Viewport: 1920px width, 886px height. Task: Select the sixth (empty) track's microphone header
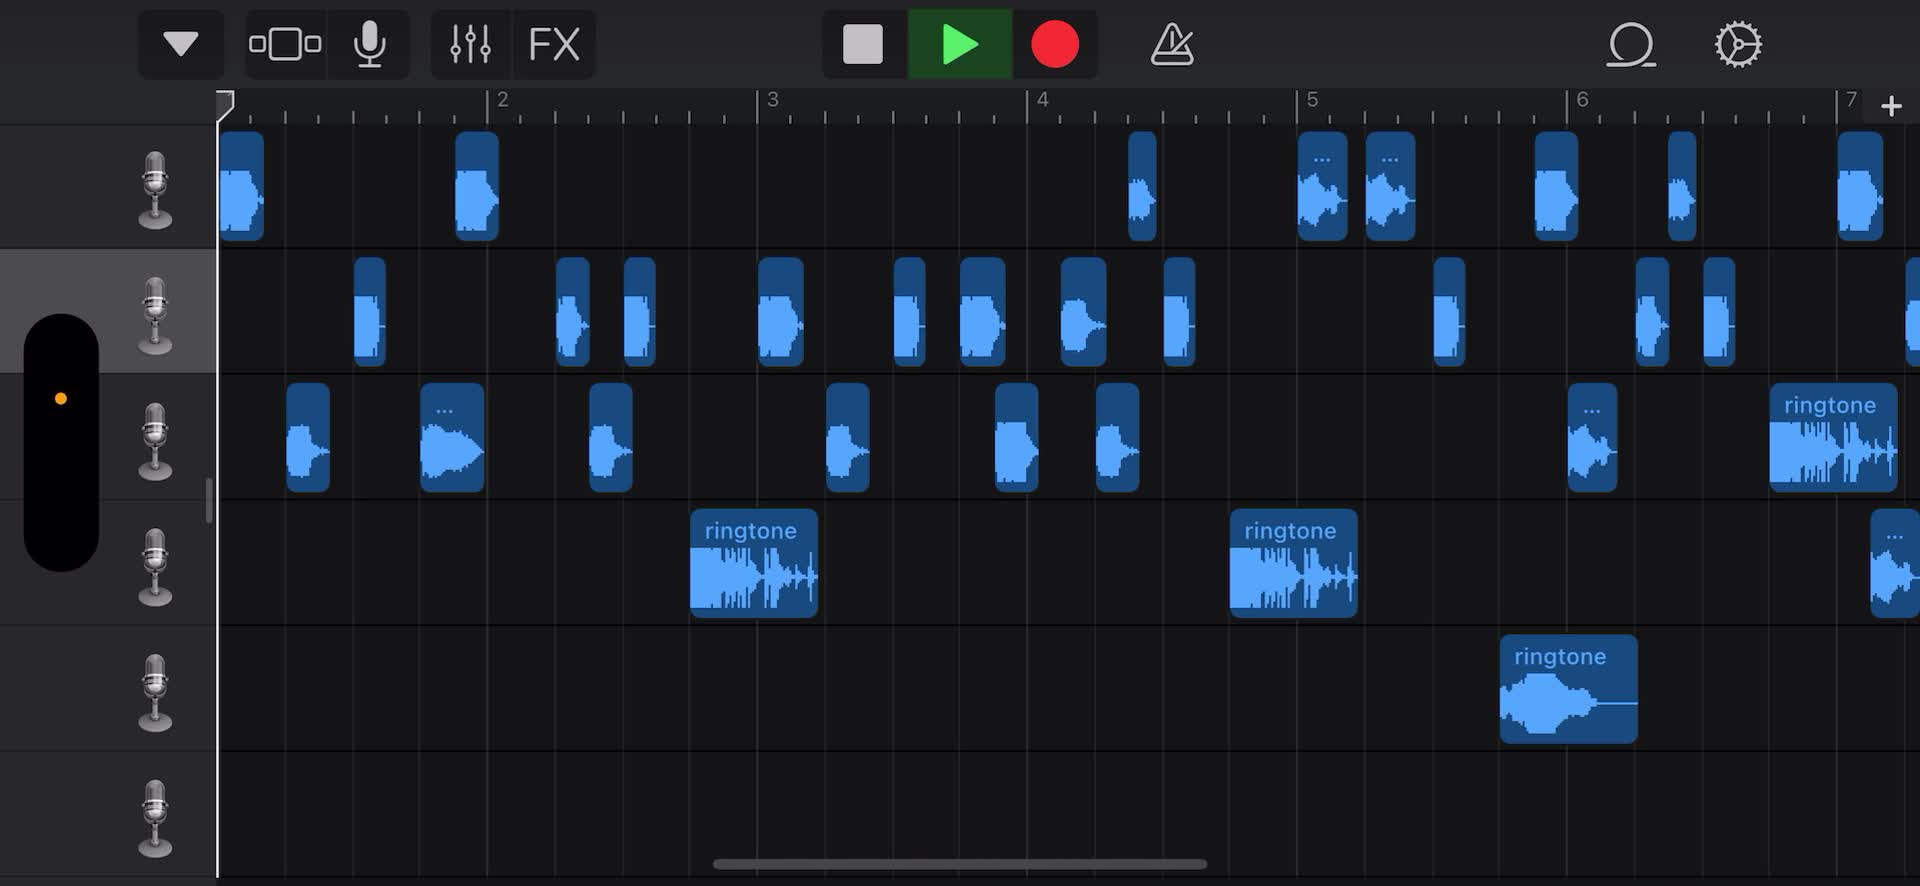pos(155,818)
